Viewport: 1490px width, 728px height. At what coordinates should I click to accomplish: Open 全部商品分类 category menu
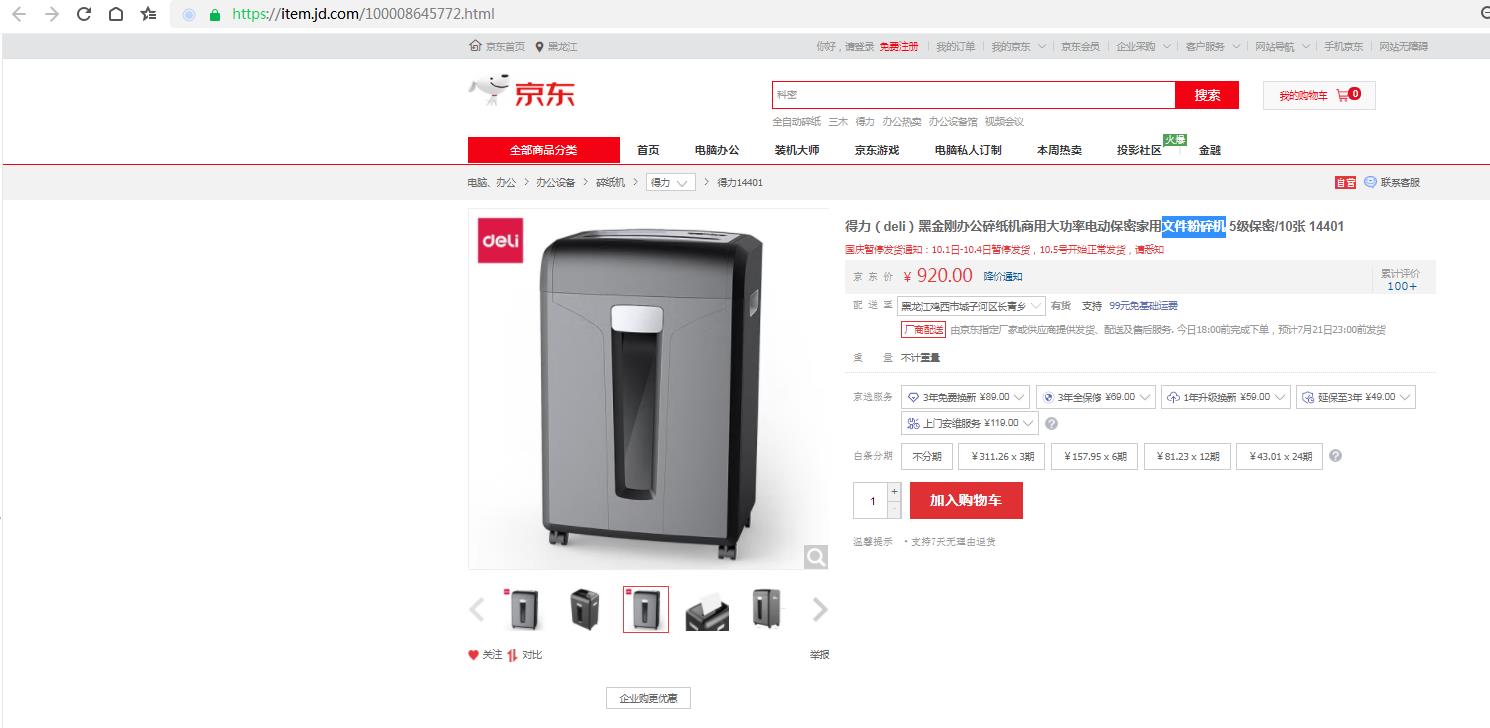tap(544, 150)
